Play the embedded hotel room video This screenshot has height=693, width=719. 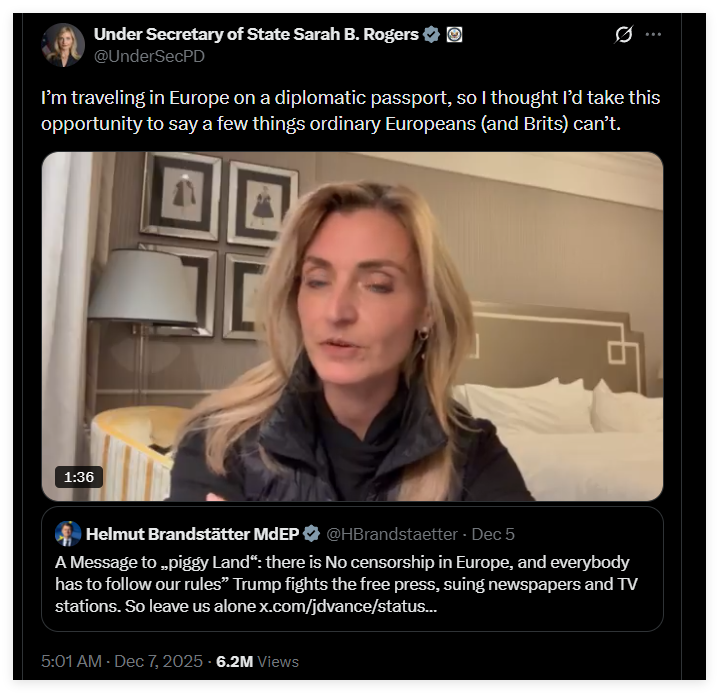[352, 326]
